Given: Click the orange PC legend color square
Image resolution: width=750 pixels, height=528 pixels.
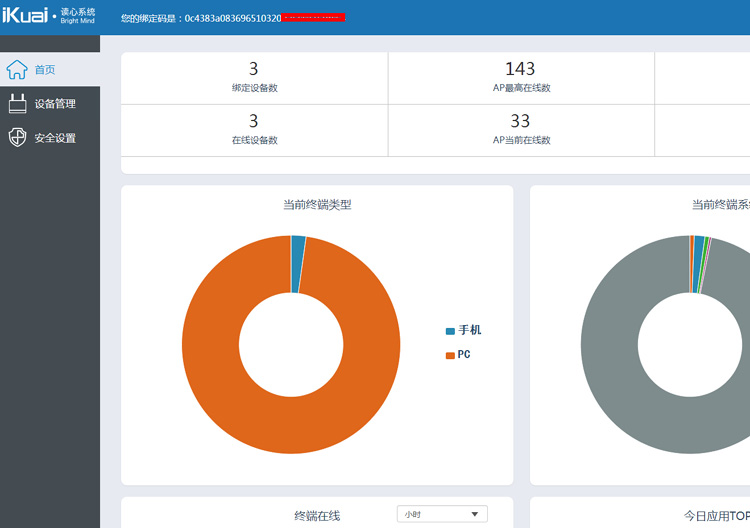Looking at the screenshot, I should click(x=450, y=356).
